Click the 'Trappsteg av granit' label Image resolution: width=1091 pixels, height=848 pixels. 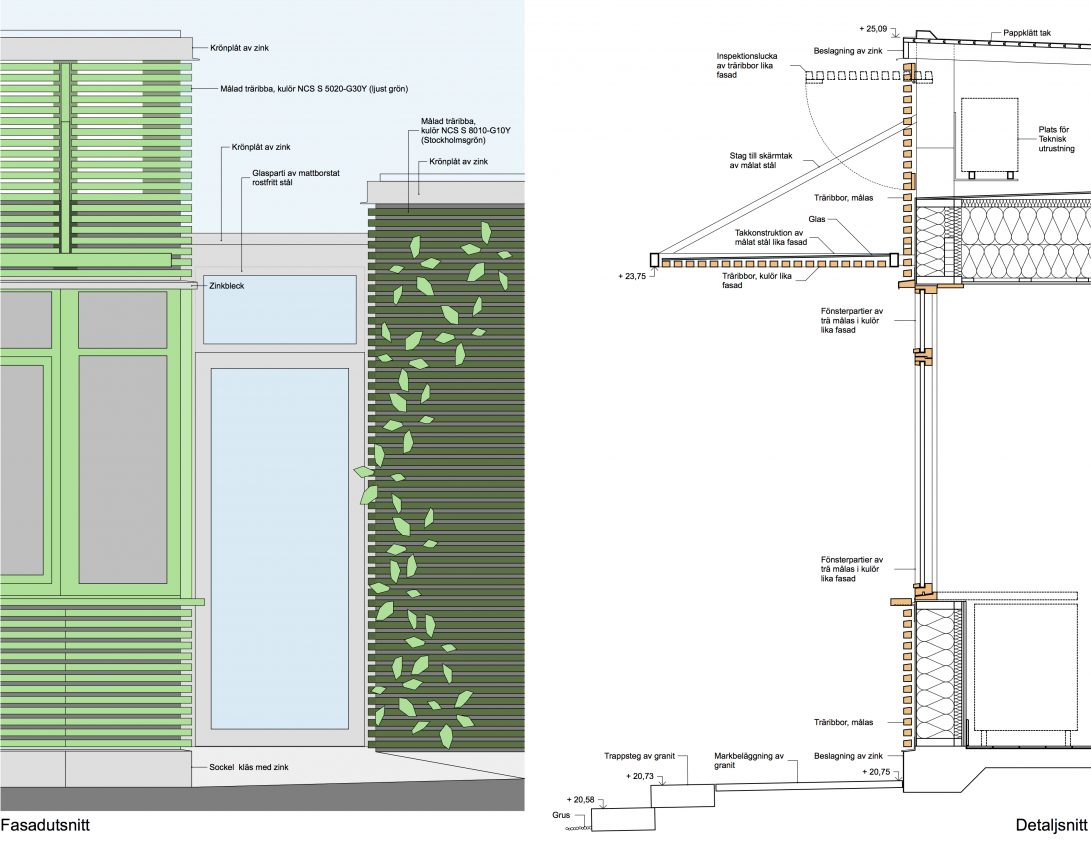639,756
